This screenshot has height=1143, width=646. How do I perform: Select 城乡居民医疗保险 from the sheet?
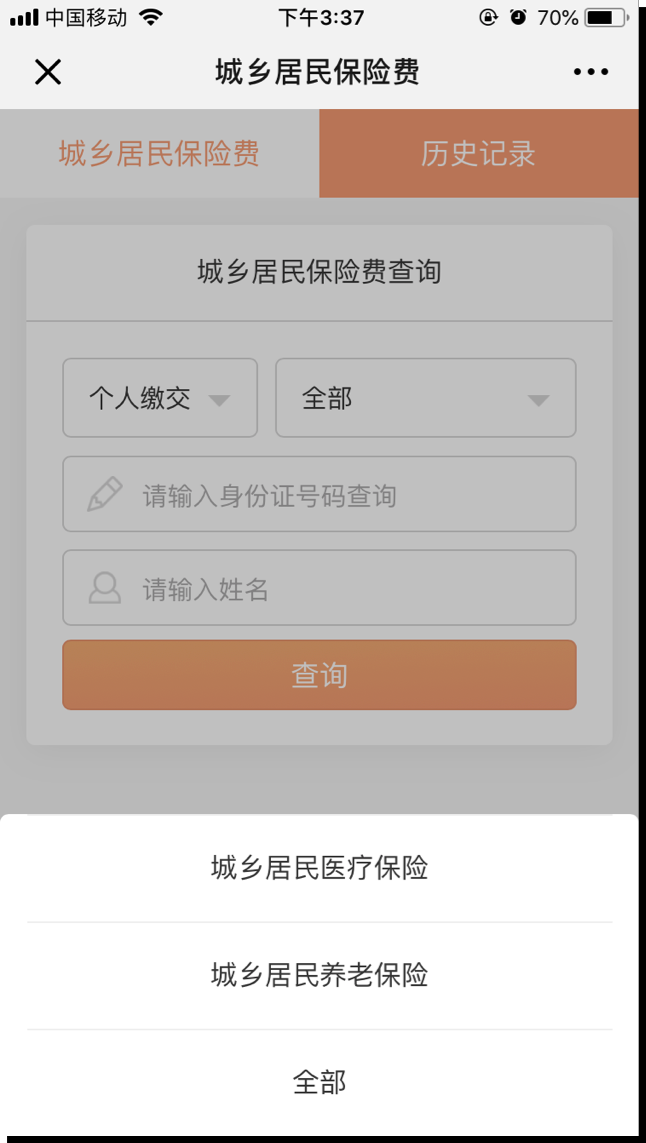tap(319, 868)
